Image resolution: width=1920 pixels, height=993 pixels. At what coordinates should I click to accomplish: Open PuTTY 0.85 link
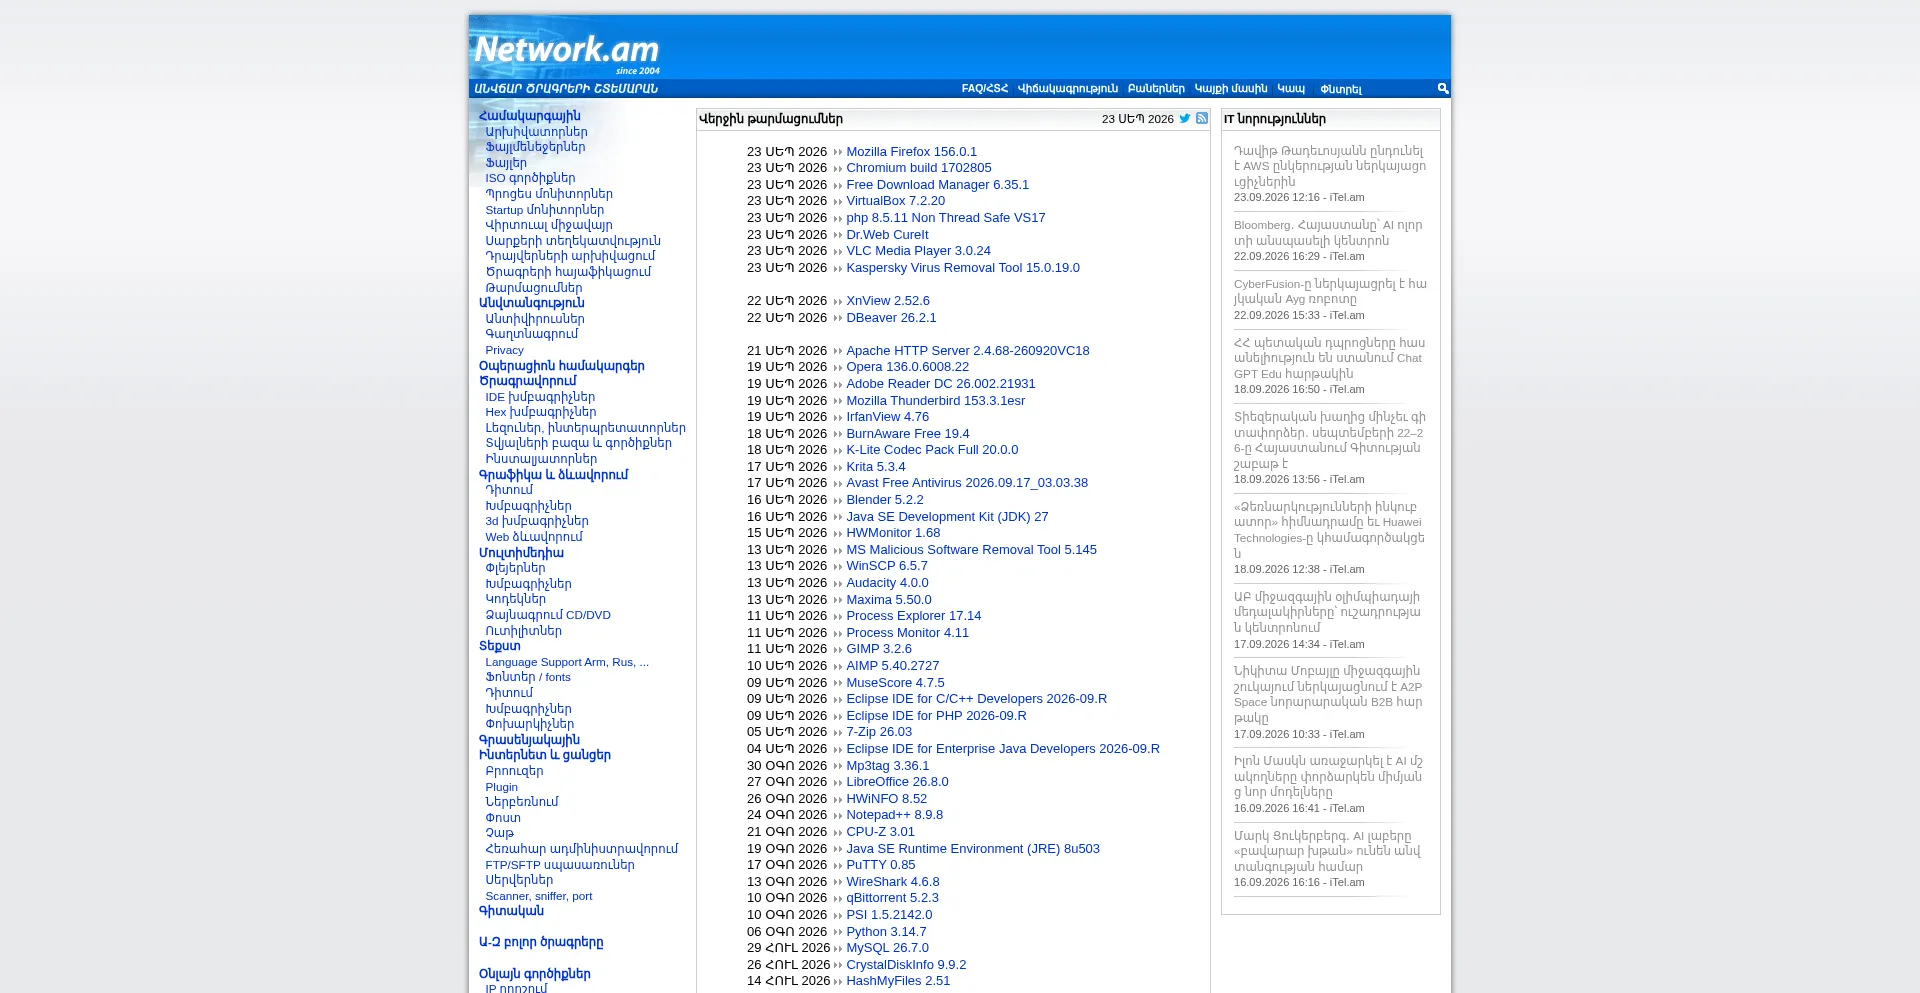coord(881,865)
